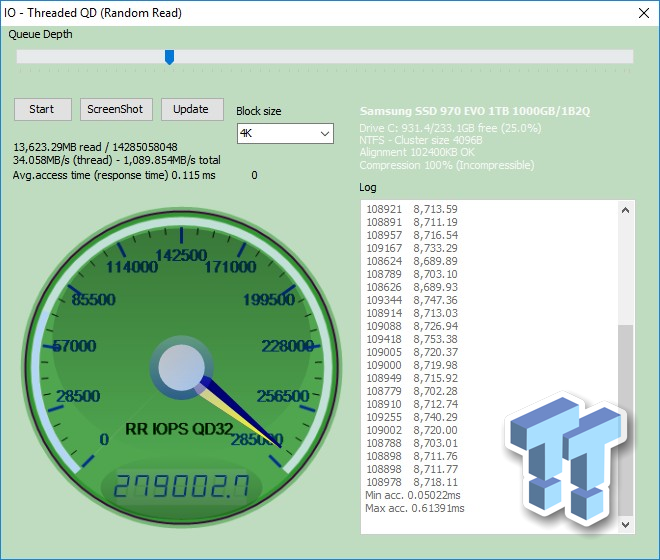
Task: Click the Start button
Action: click(43, 109)
